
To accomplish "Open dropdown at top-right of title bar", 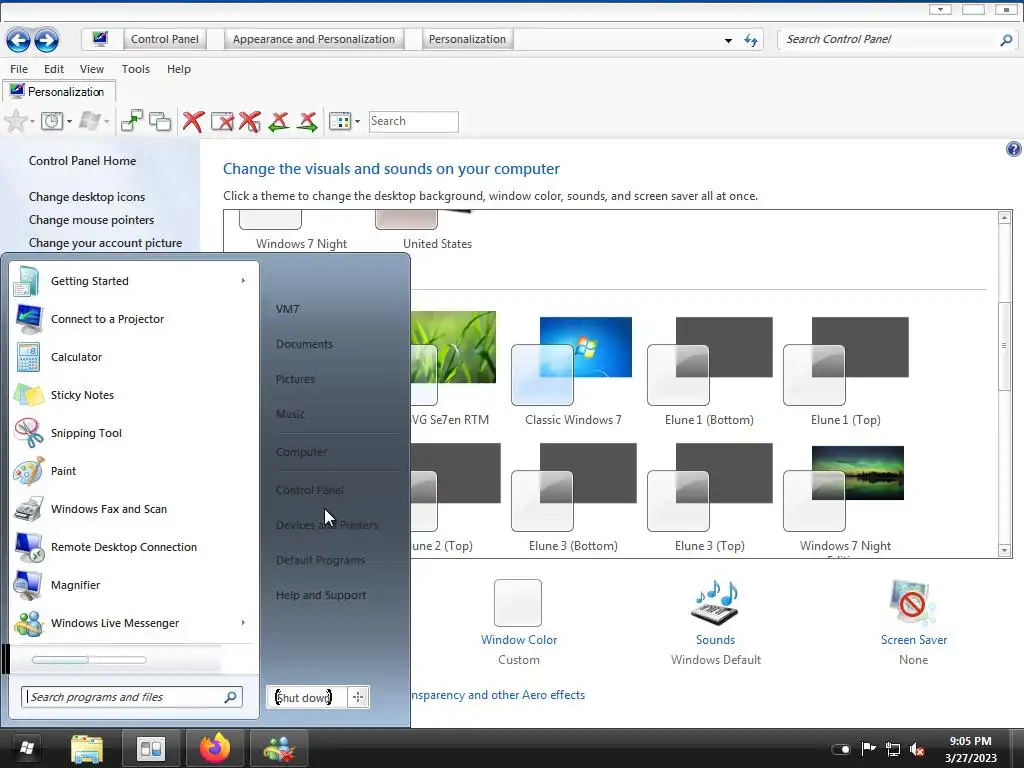I will tap(940, 9).
